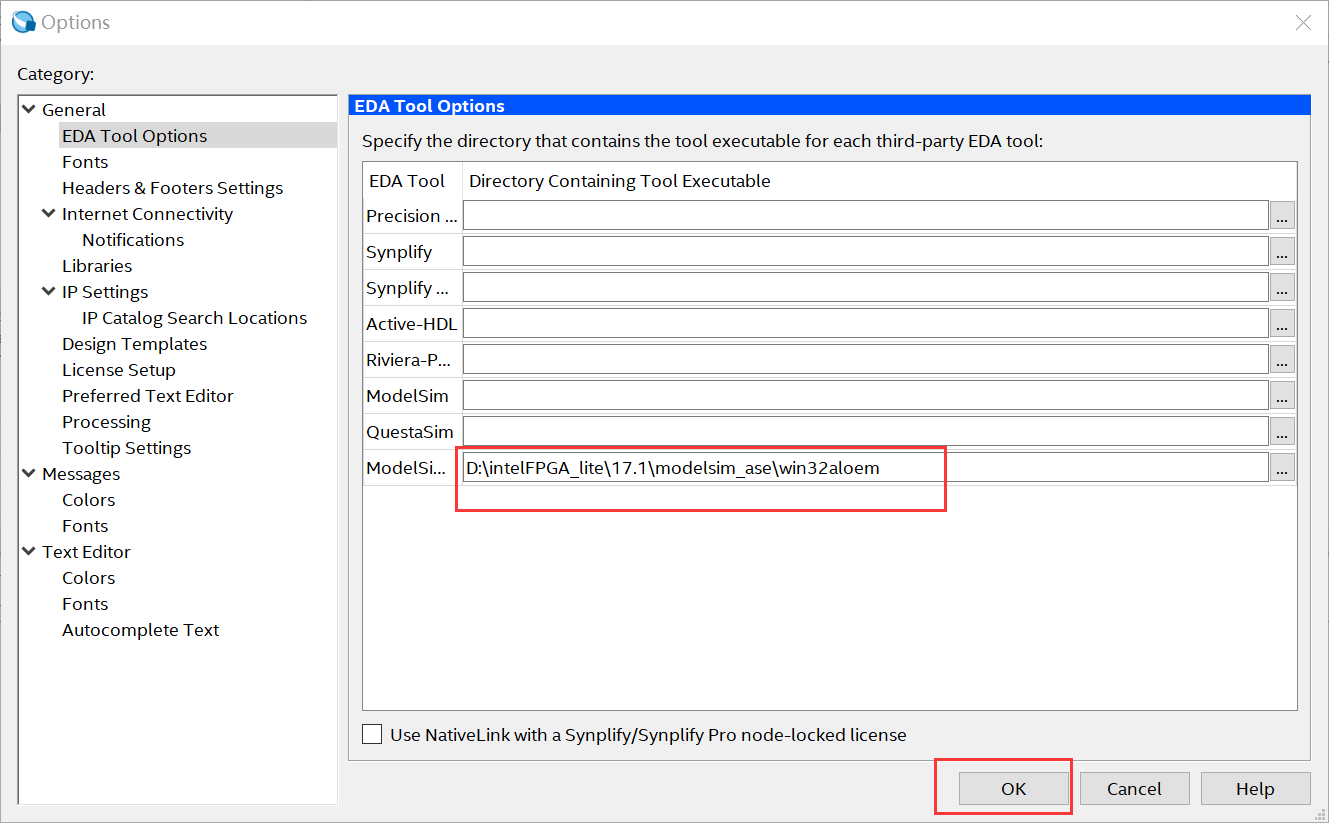The width and height of the screenshot is (1329, 823).
Task: Click the Precision Synthesis path field
Action: [866, 215]
